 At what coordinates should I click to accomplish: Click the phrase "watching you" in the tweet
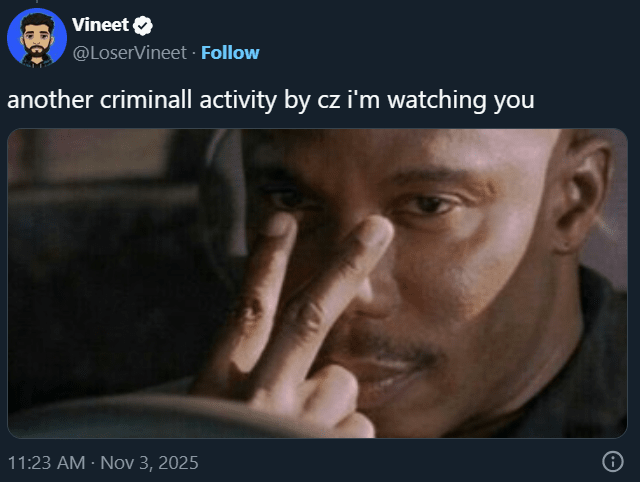point(461,100)
